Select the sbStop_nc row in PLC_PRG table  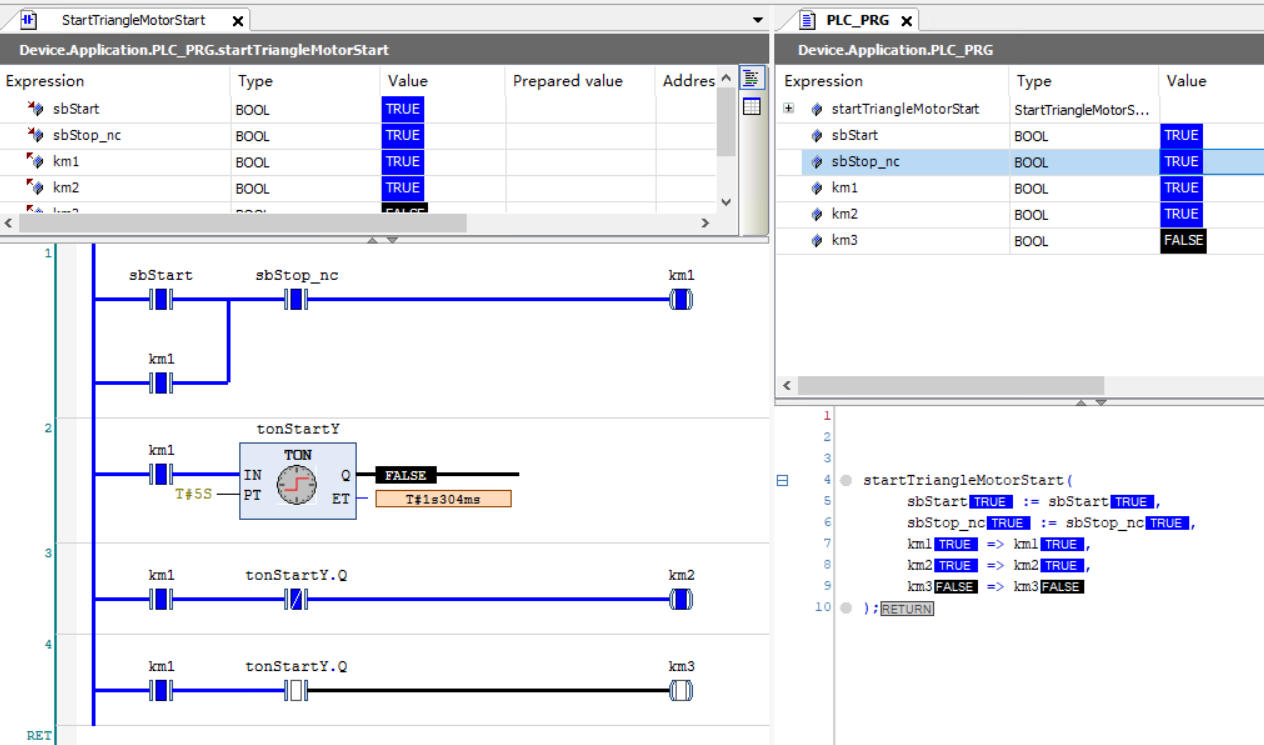[x=1020, y=161]
